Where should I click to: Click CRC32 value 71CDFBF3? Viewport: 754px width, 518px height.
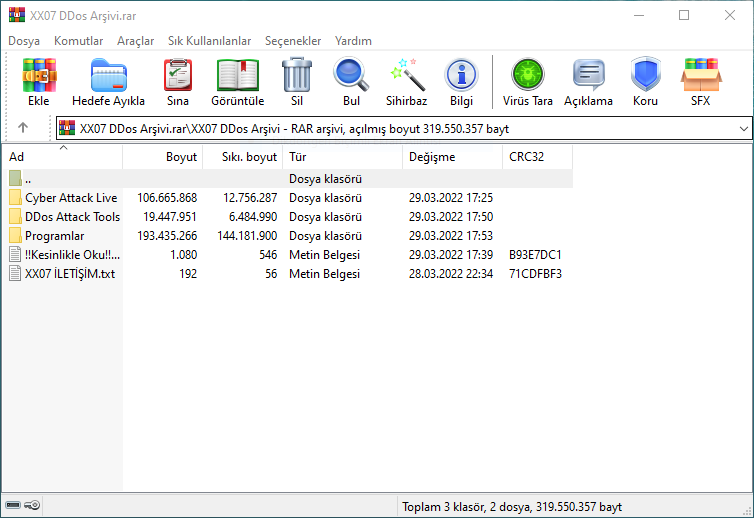535,274
